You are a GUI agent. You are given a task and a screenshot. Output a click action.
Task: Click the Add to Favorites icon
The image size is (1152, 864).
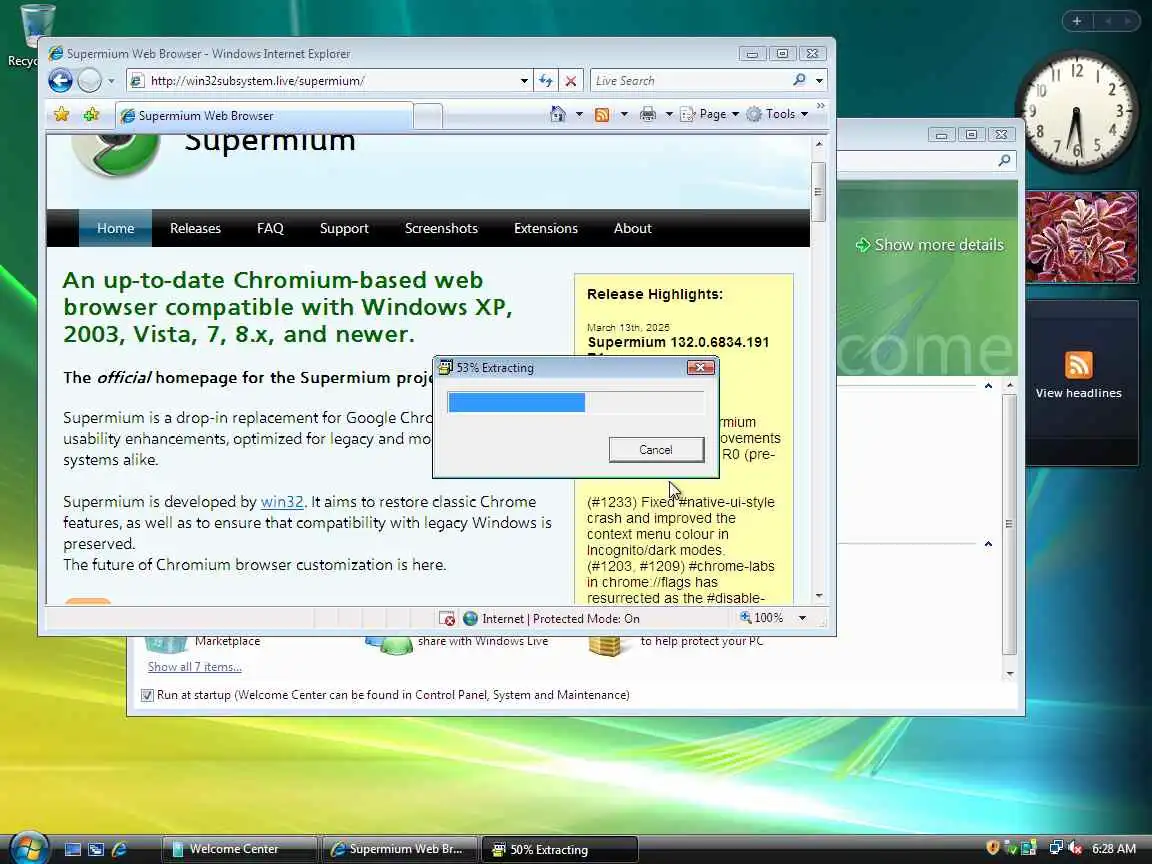[x=91, y=115]
